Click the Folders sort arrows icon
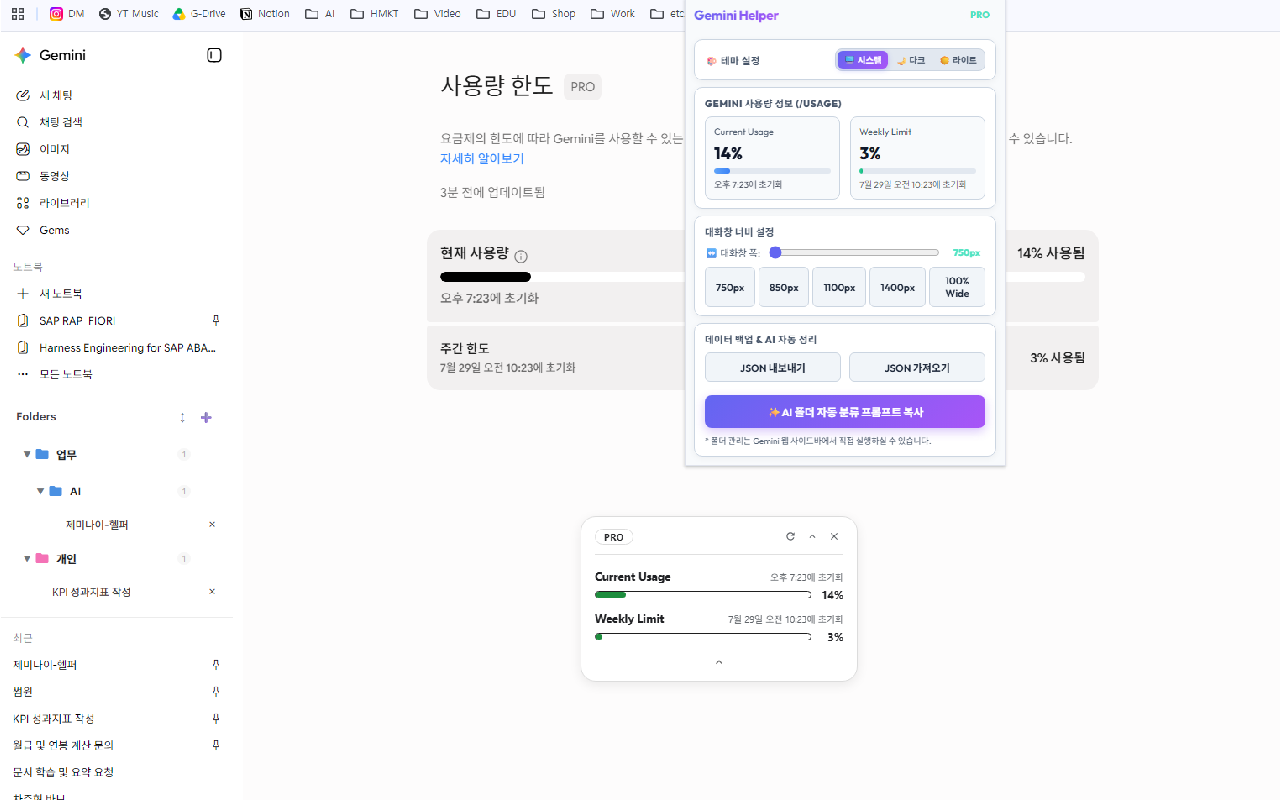The image size is (1280, 800). pos(182,417)
